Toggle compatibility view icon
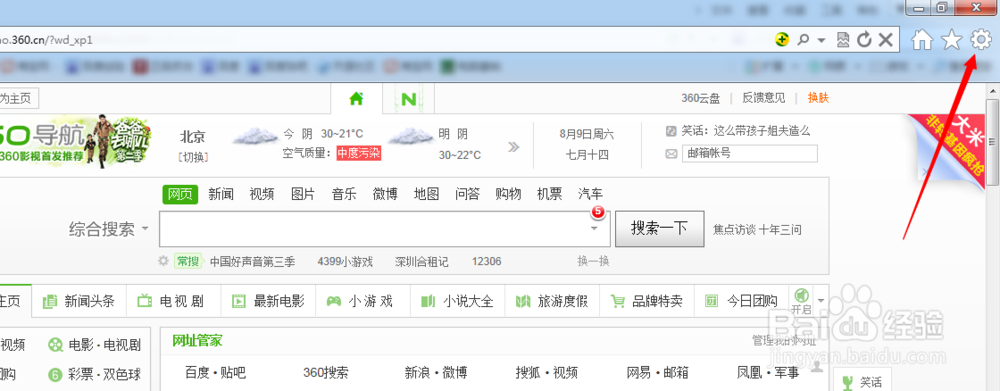The width and height of the screenshot is (1000, 391). pos(843,40)
